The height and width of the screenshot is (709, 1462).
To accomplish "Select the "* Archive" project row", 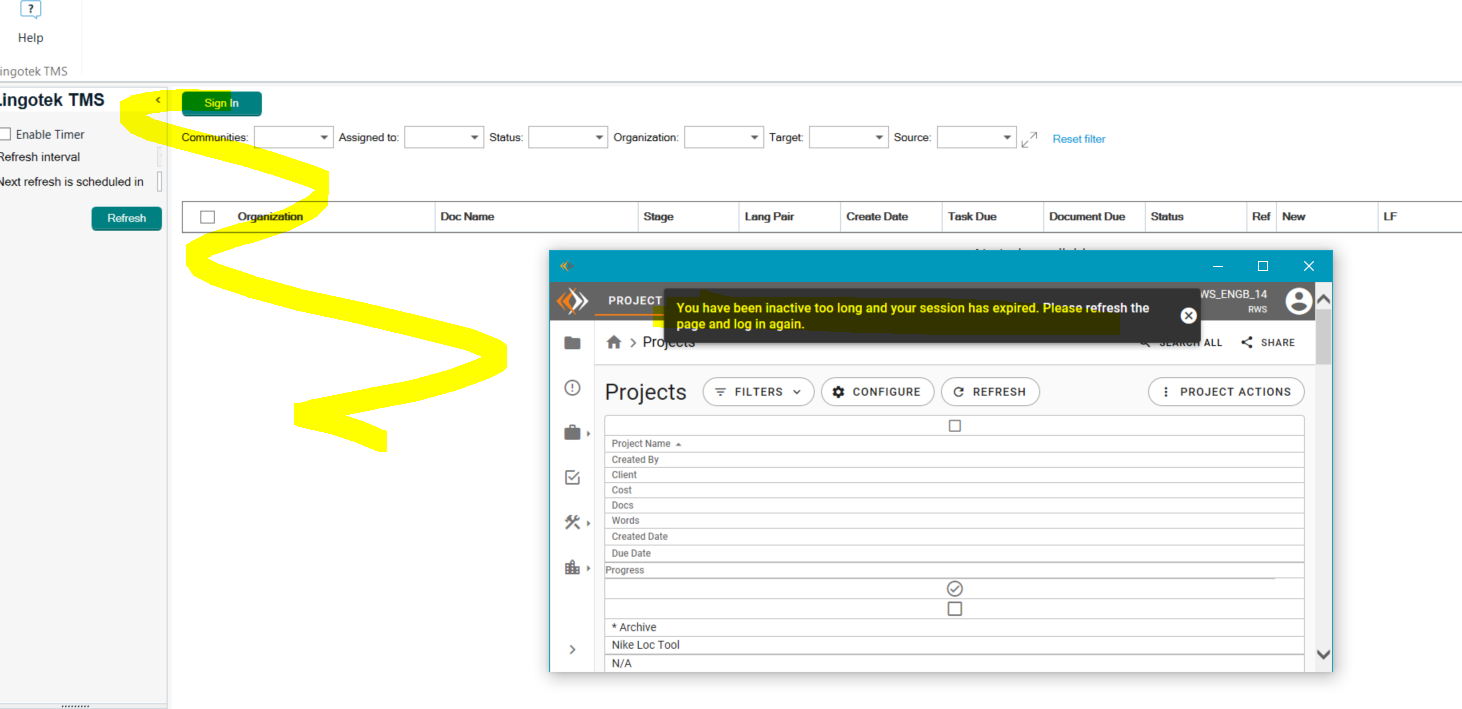I will [954, 628].
